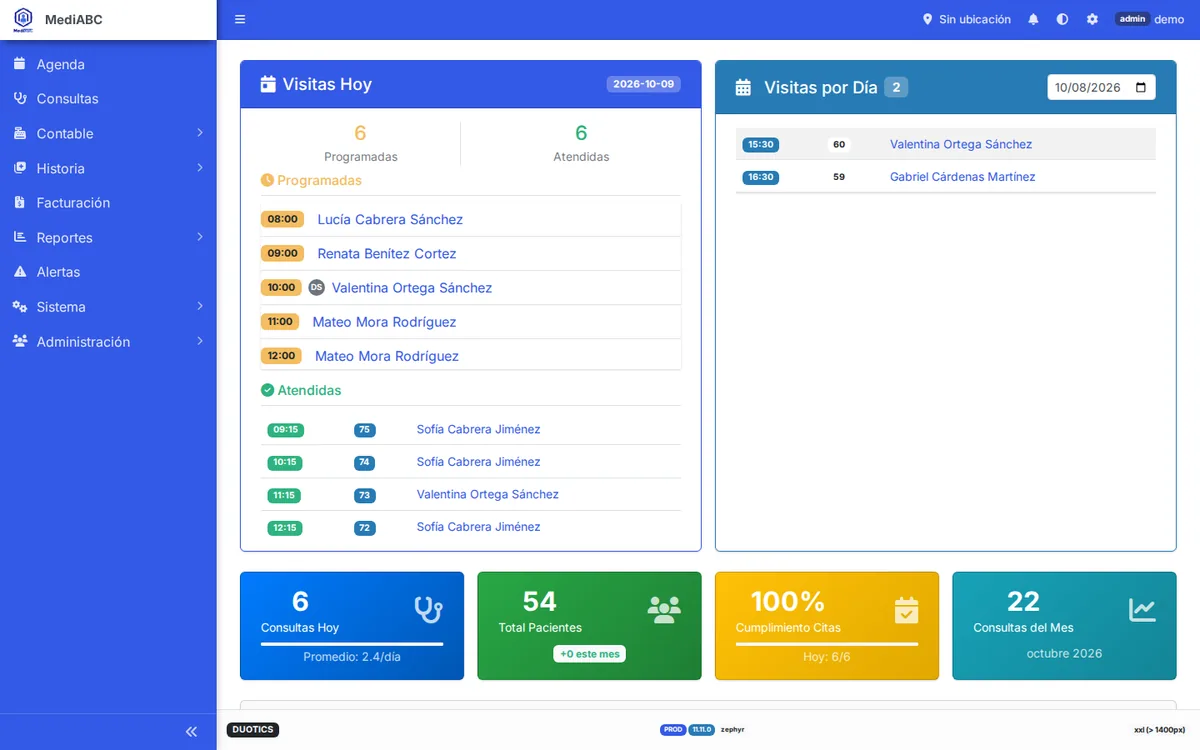Open the date picker calendar icon
The width and height of the screenshot is (1200, 750).
[x=1141, y=88]
